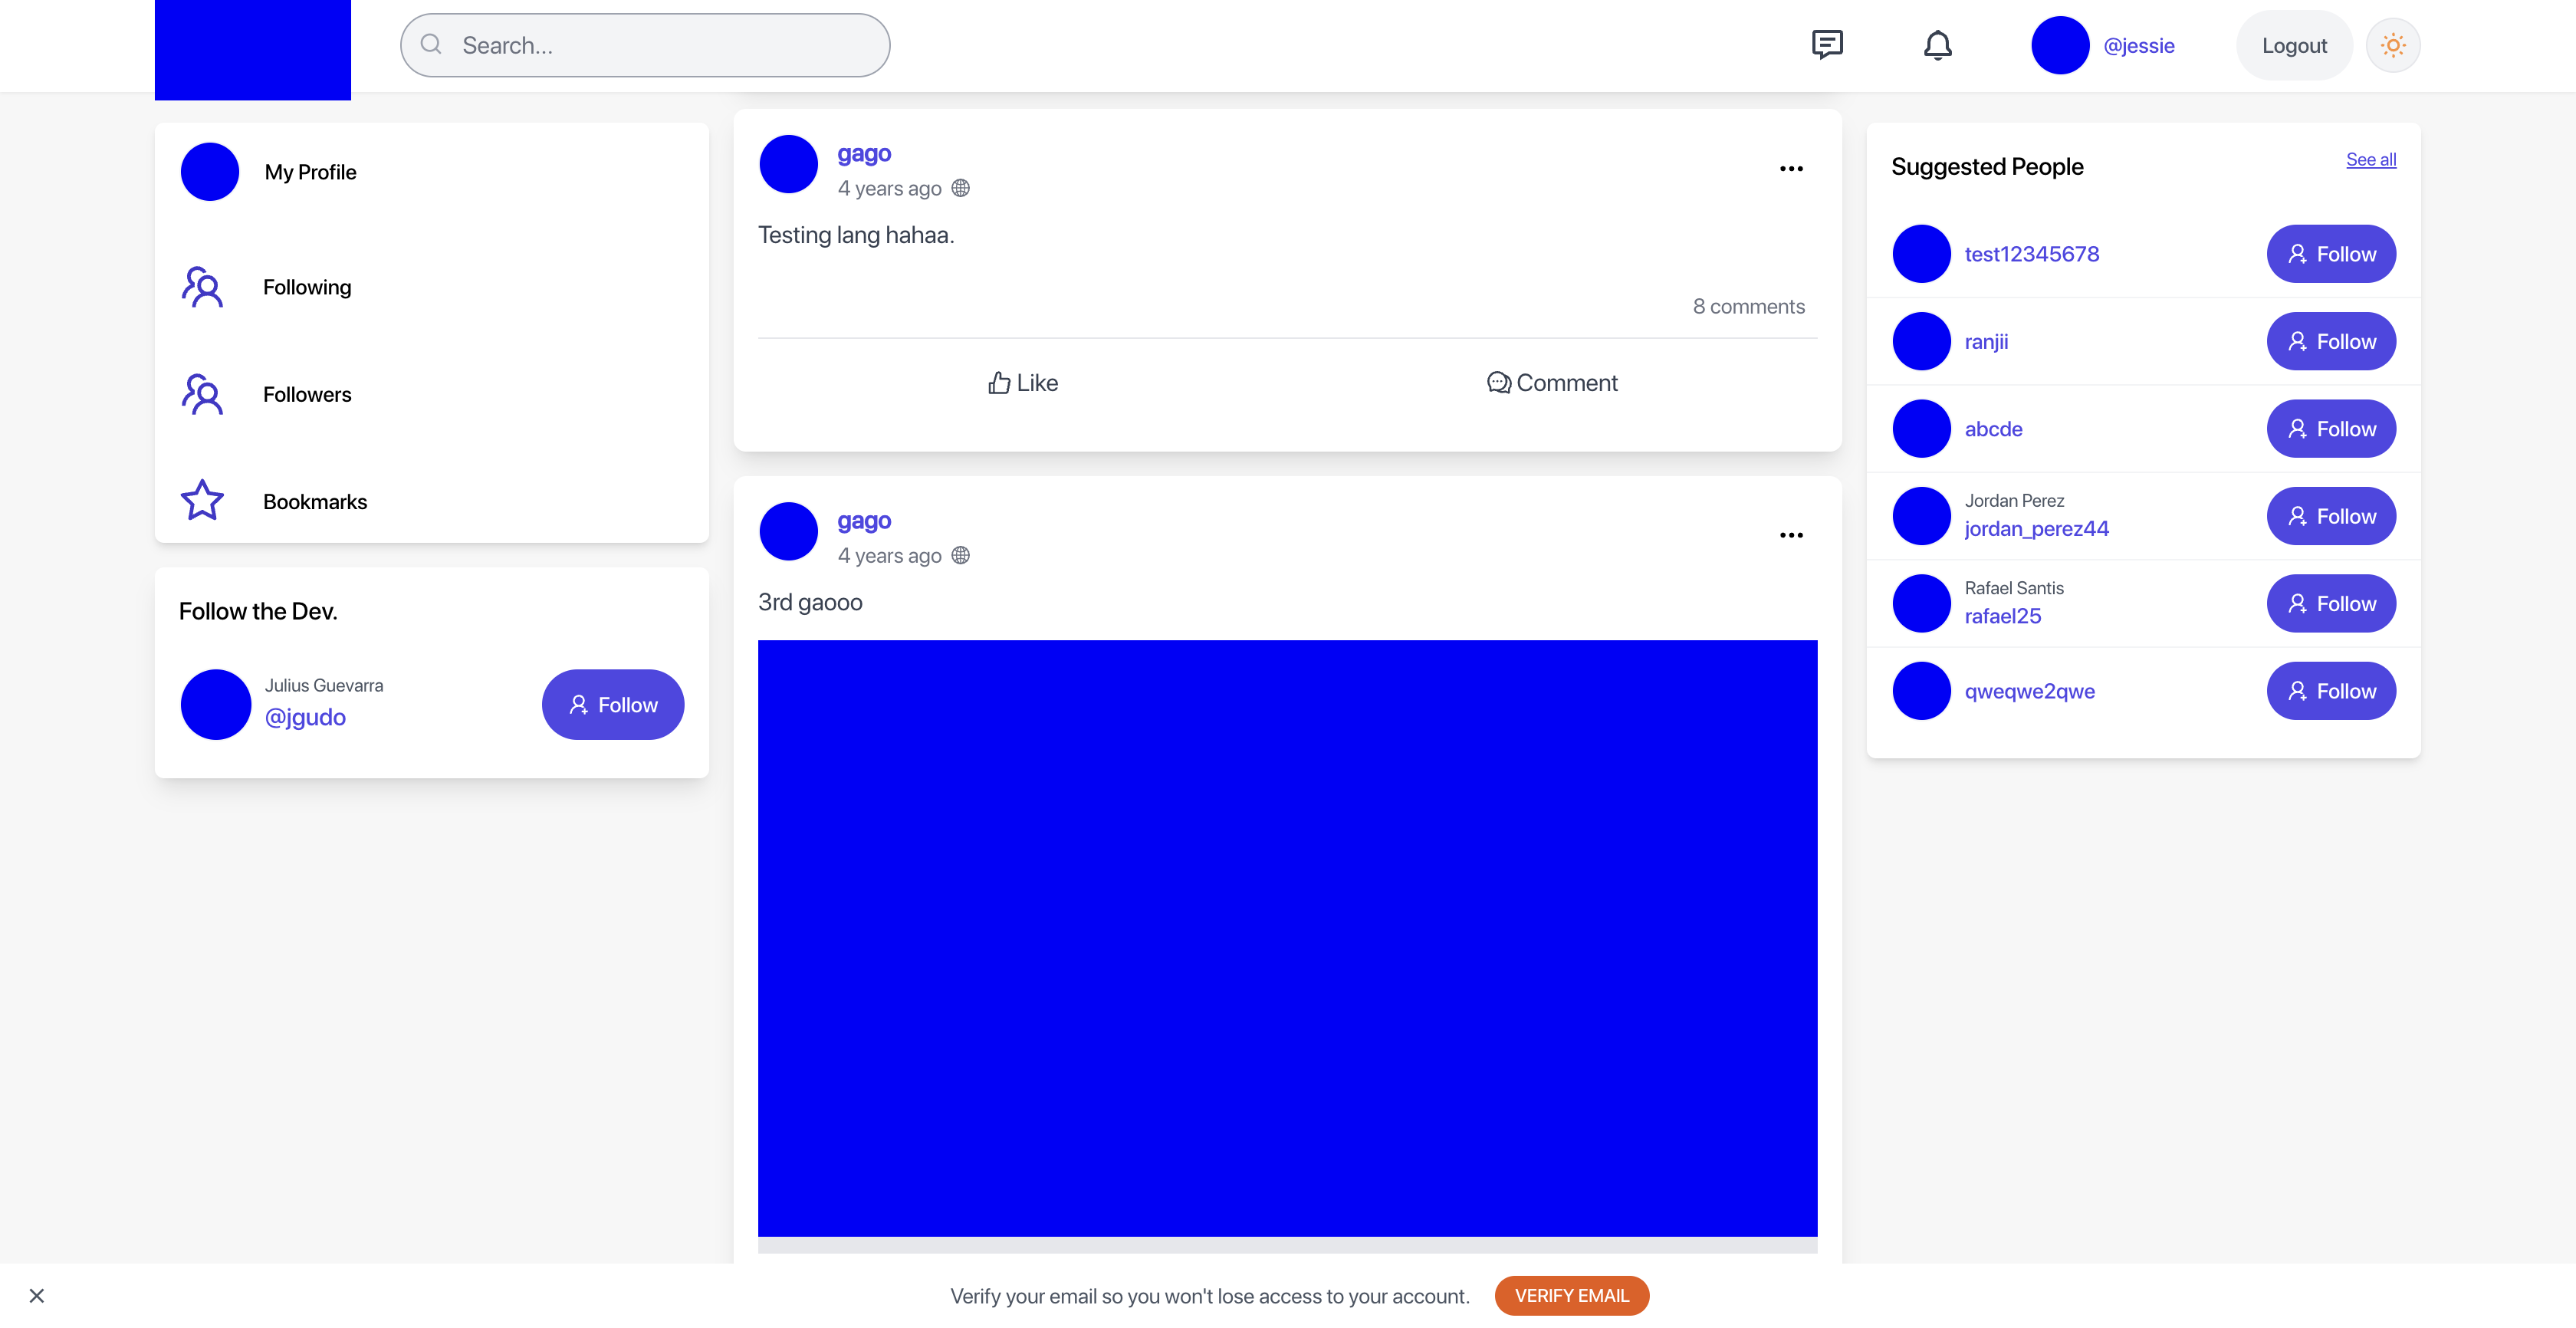Comment on the 'Testing lang hahaa.' post
Image resolution: width=2576 pixels, height=1328 pixels.
[x=1551, y=383]
